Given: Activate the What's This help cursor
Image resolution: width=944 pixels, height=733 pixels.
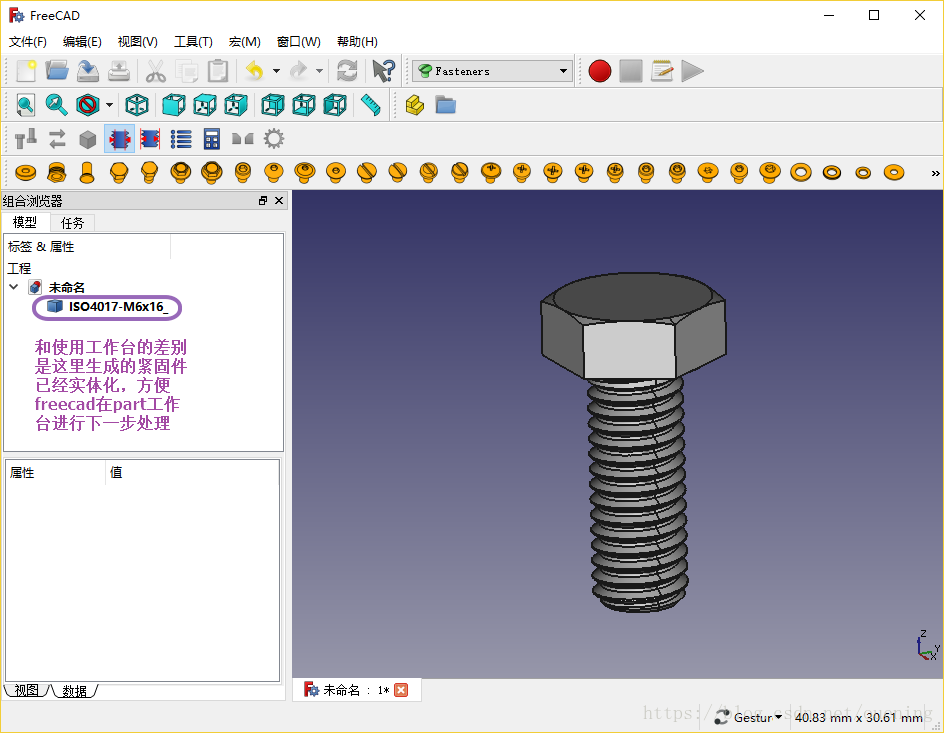Looking at the screenshot, I should point(384,71).
